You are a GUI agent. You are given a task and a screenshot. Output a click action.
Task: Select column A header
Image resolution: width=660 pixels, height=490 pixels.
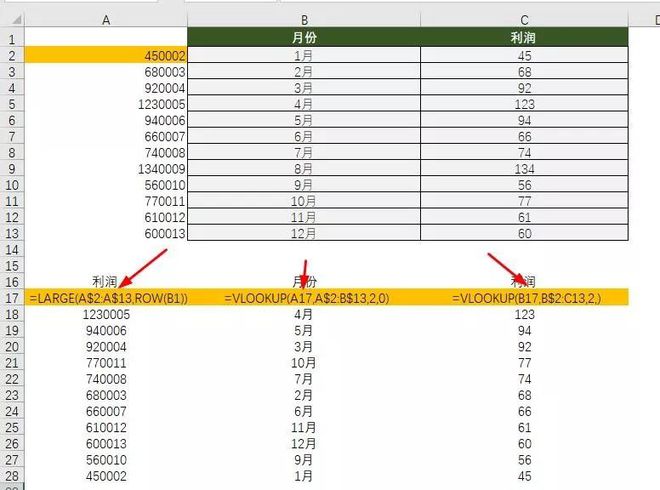pos(105,17)
